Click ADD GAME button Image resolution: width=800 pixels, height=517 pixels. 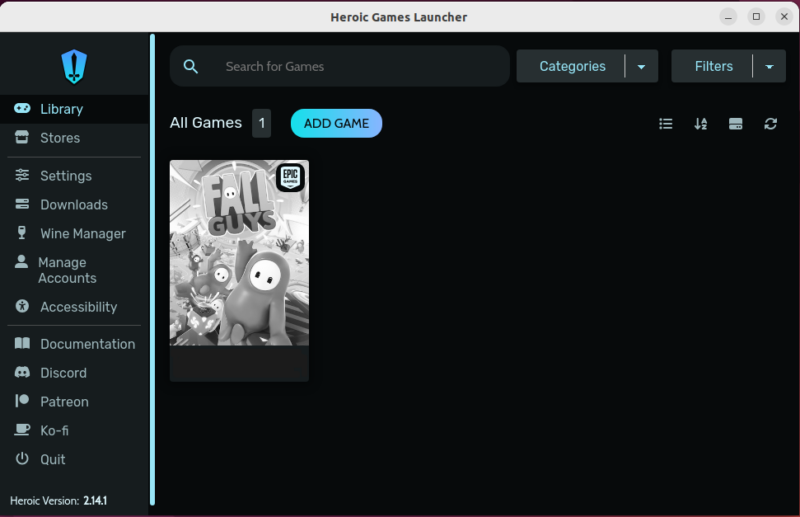click(336, 124)
